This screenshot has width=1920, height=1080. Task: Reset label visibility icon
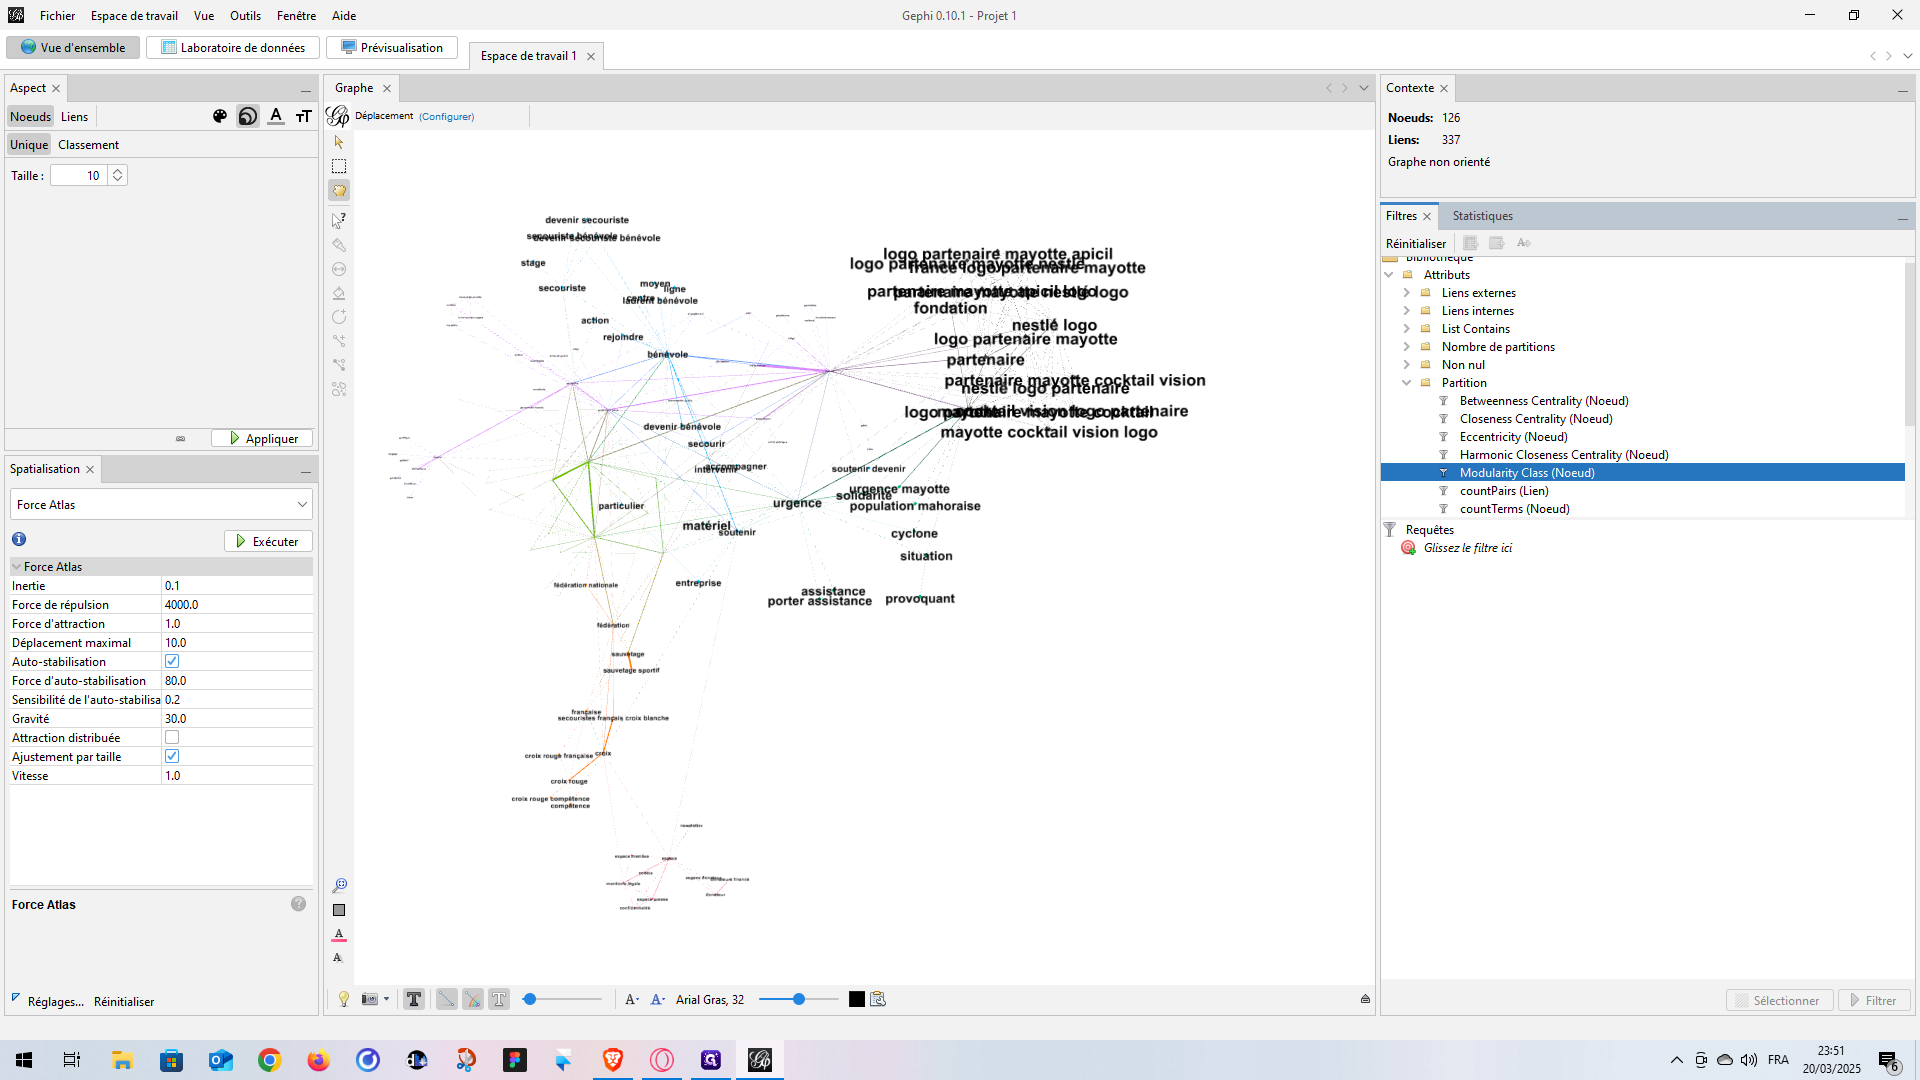pos(339,958)
